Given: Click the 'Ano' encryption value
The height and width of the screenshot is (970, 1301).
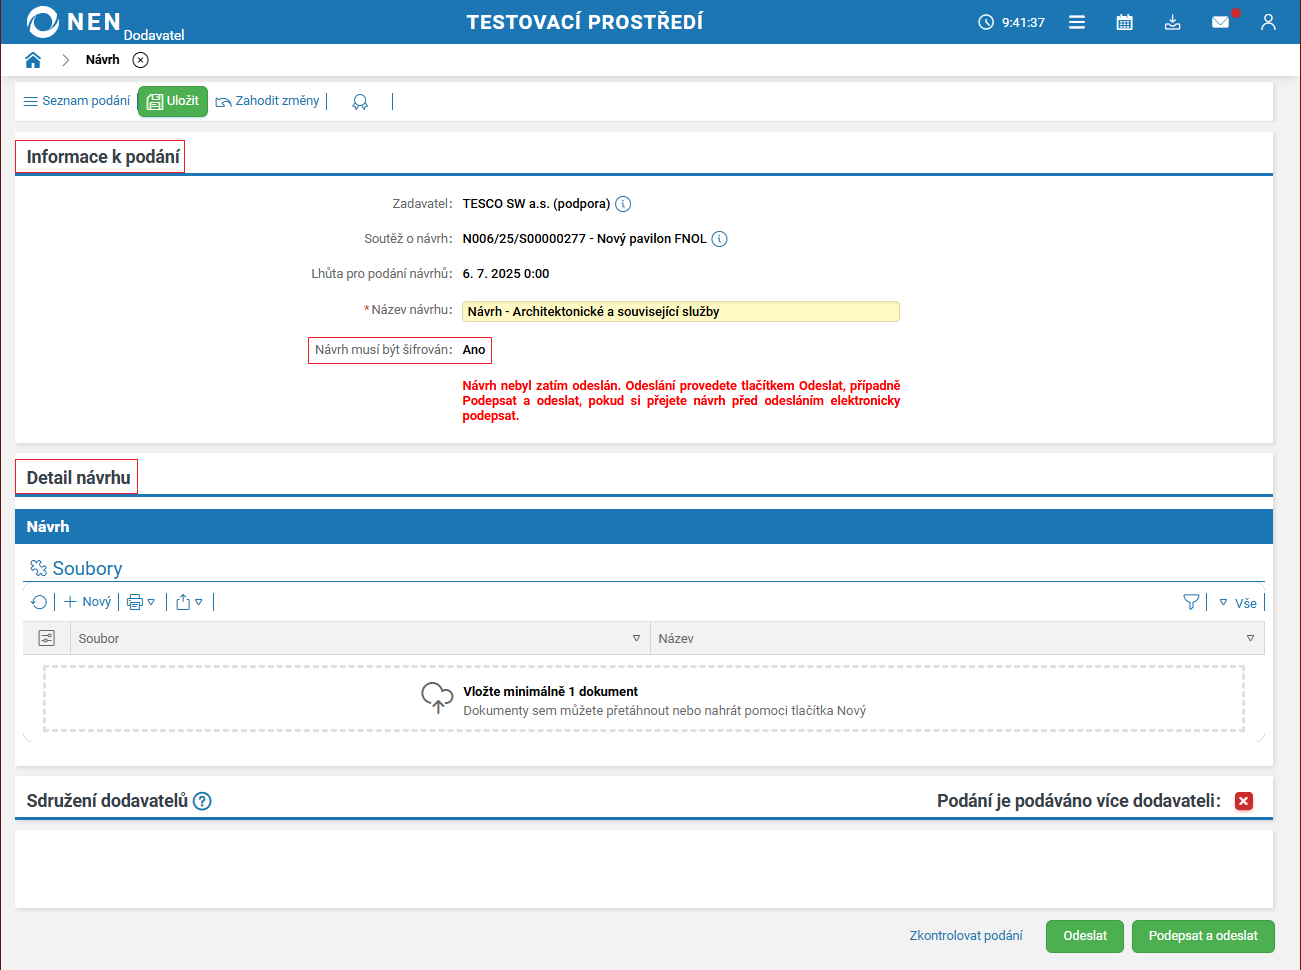Looking at the screenshot, I should [474, 350].
